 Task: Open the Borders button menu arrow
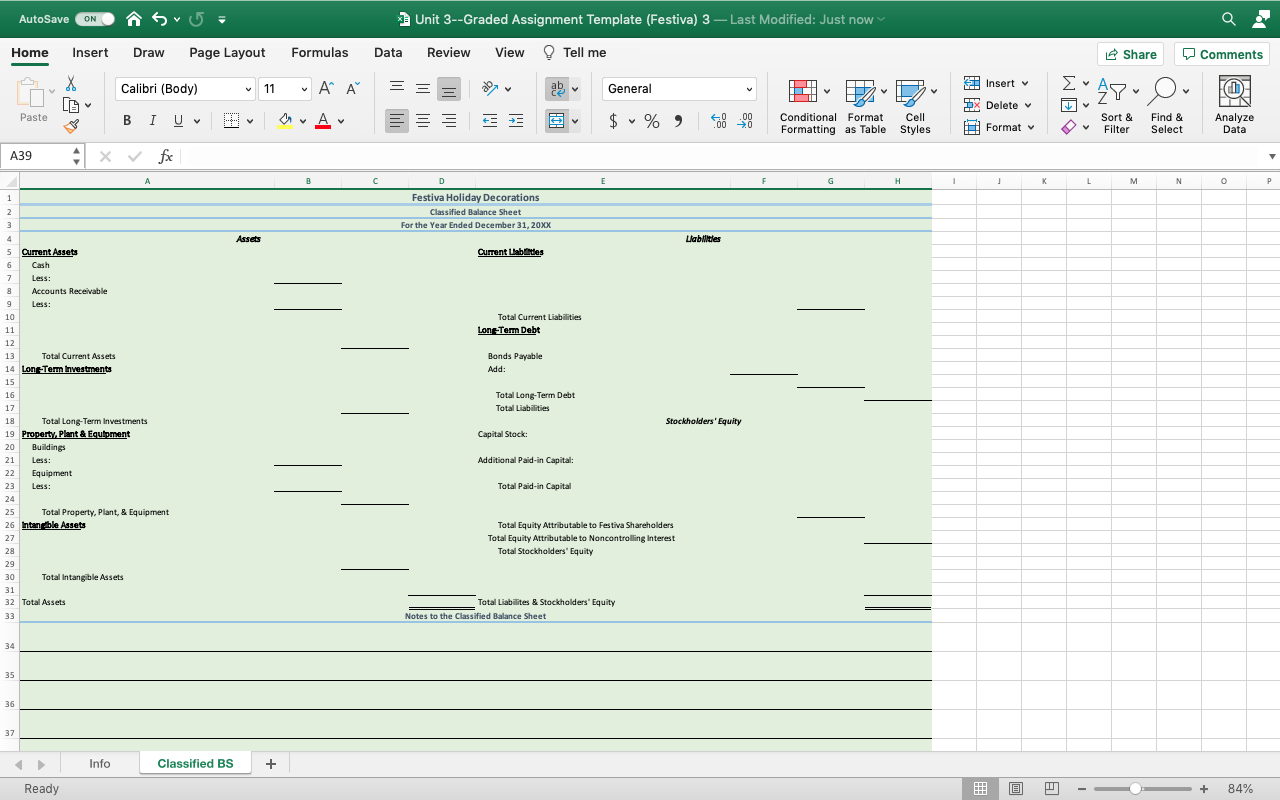(249, 121)
